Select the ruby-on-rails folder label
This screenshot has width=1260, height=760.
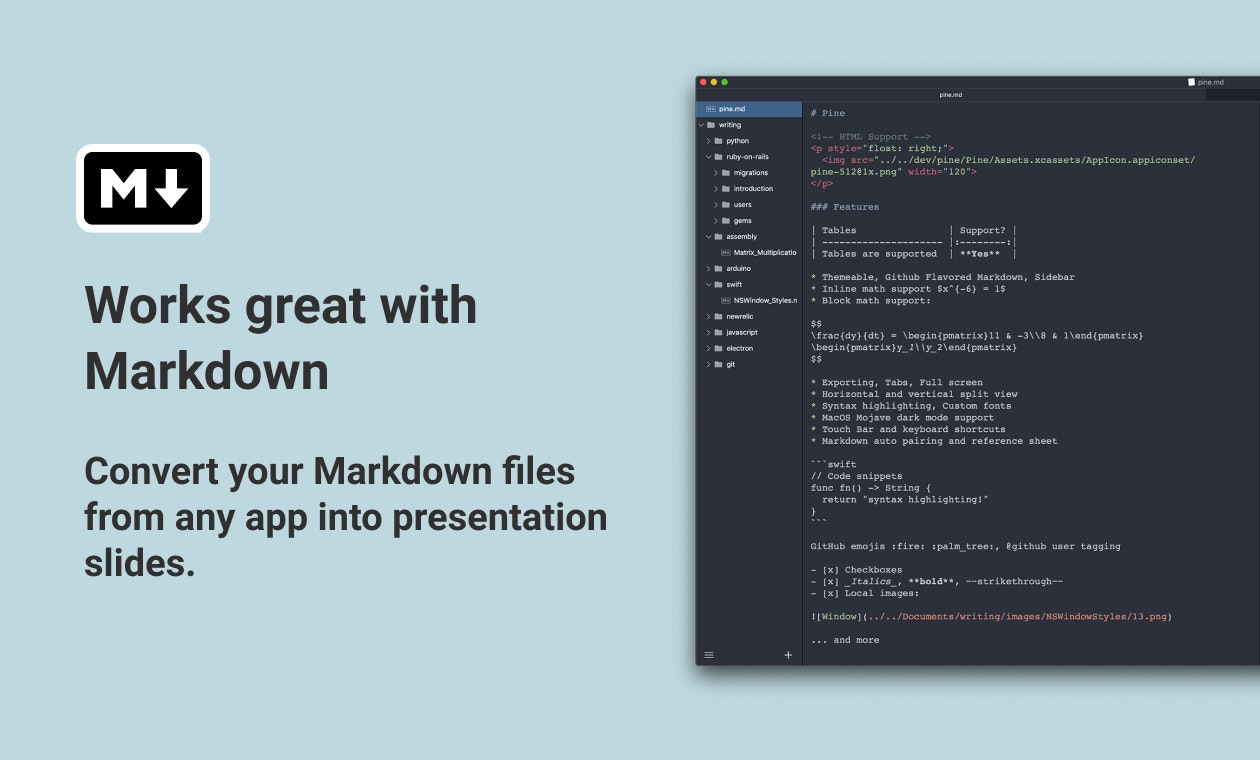[x=746, y=157]
